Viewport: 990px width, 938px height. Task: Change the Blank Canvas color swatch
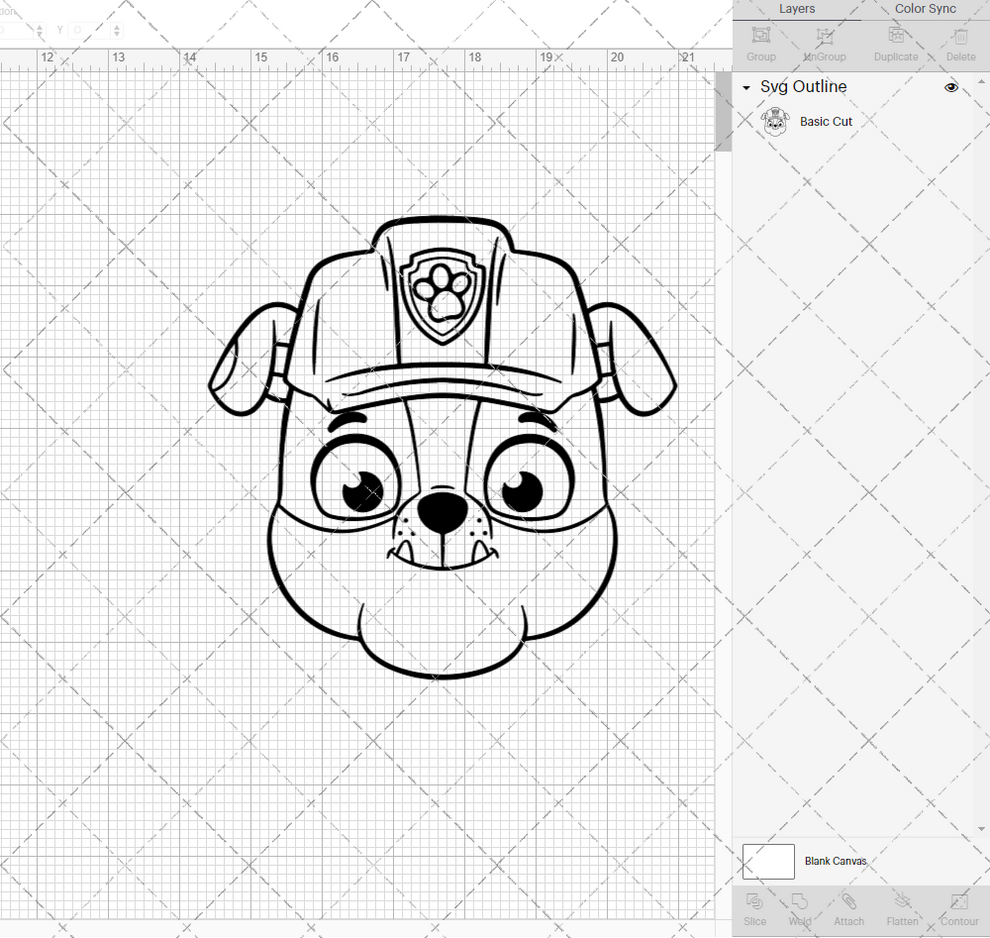click(767, 861)
